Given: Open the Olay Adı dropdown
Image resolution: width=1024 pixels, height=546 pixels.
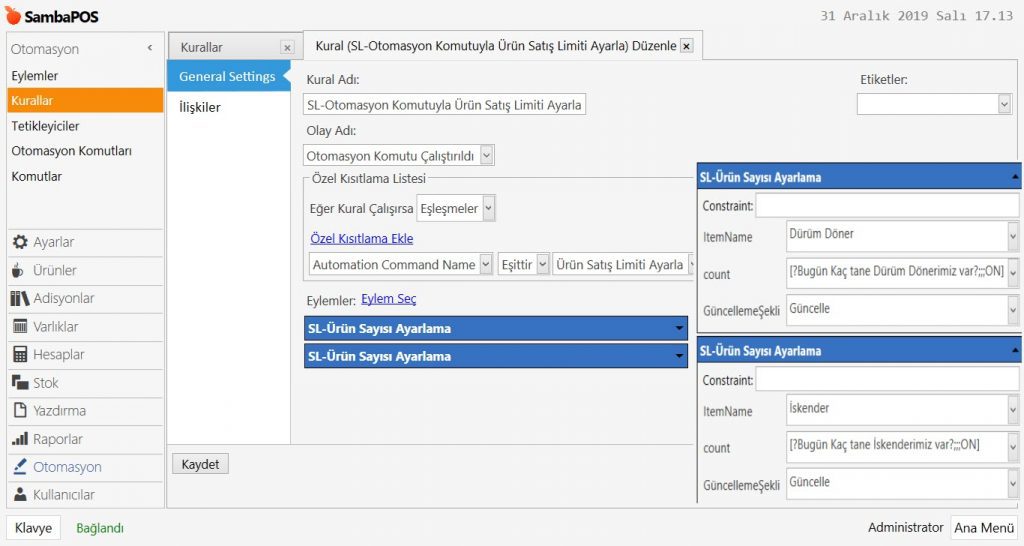Looking at the screenshot, I should tap(486, 155).
